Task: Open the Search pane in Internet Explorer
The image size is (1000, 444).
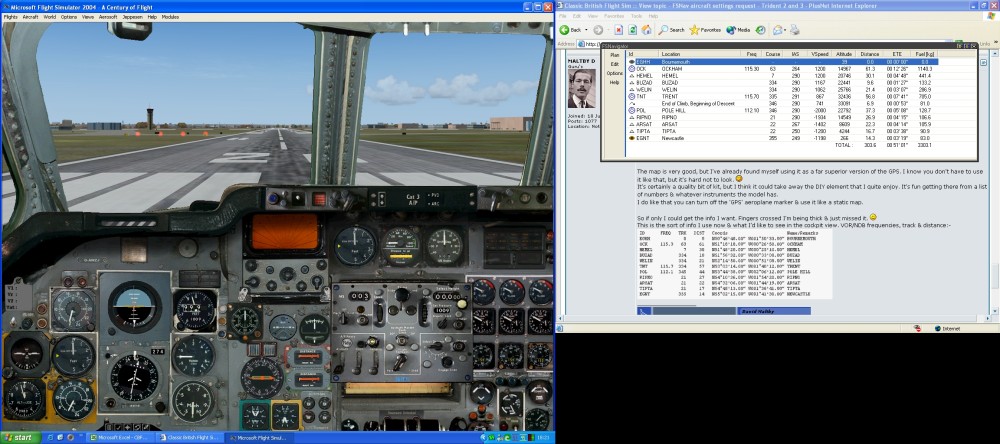Action: pos(672,30)
